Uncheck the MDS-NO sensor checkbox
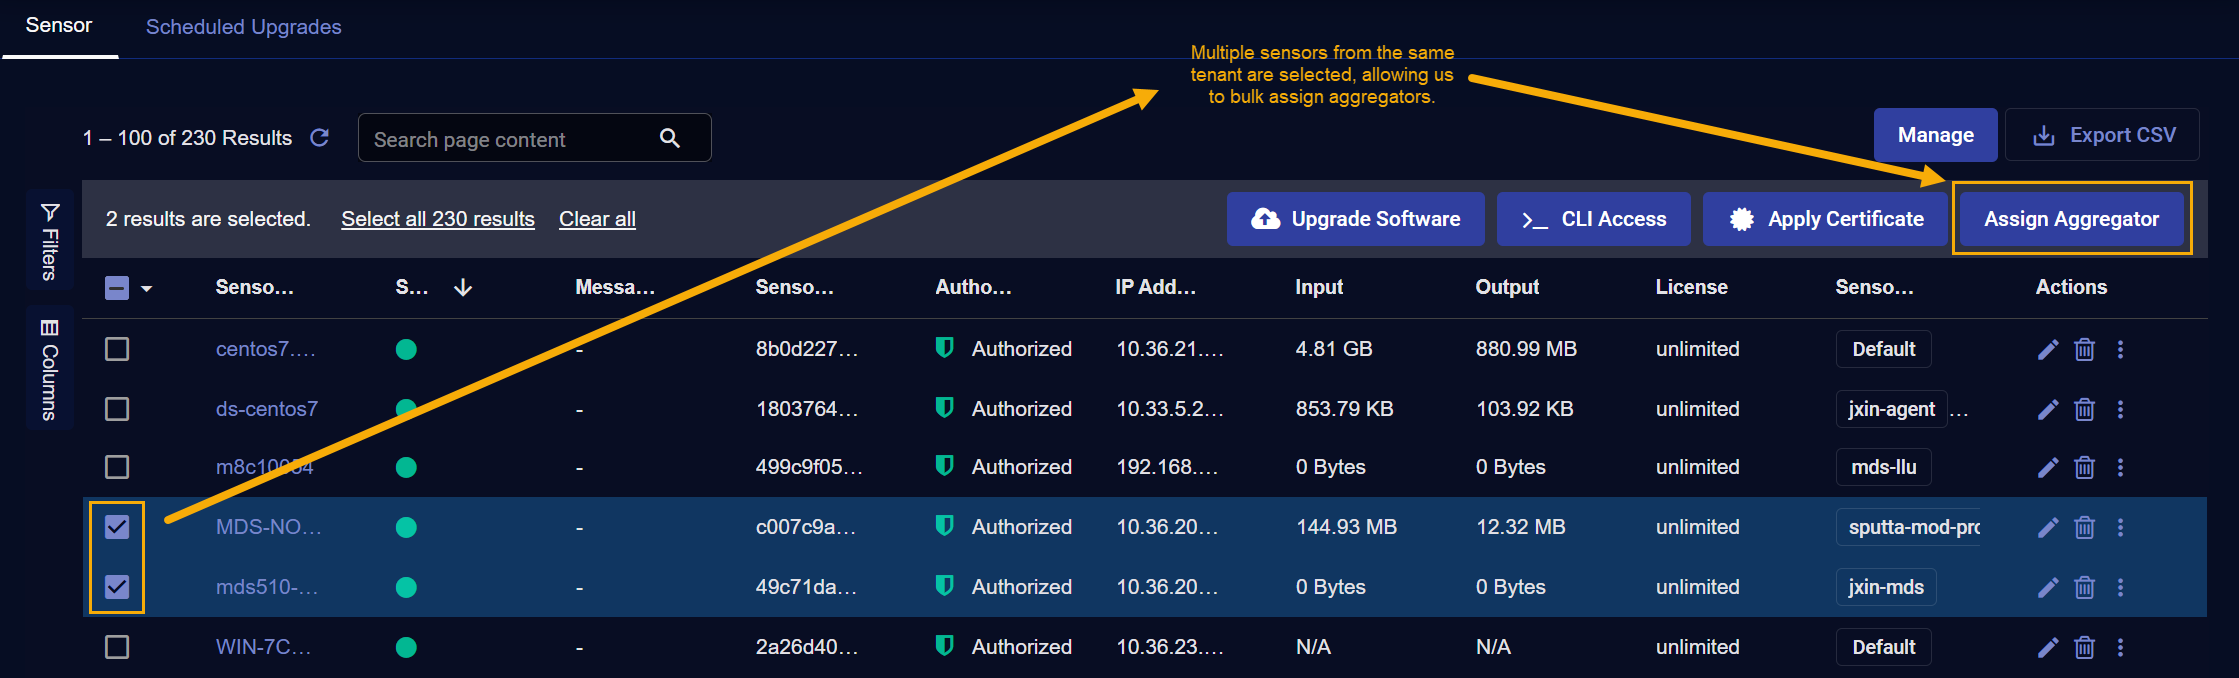Screen dimensions: 2239x678 (117, 527)
